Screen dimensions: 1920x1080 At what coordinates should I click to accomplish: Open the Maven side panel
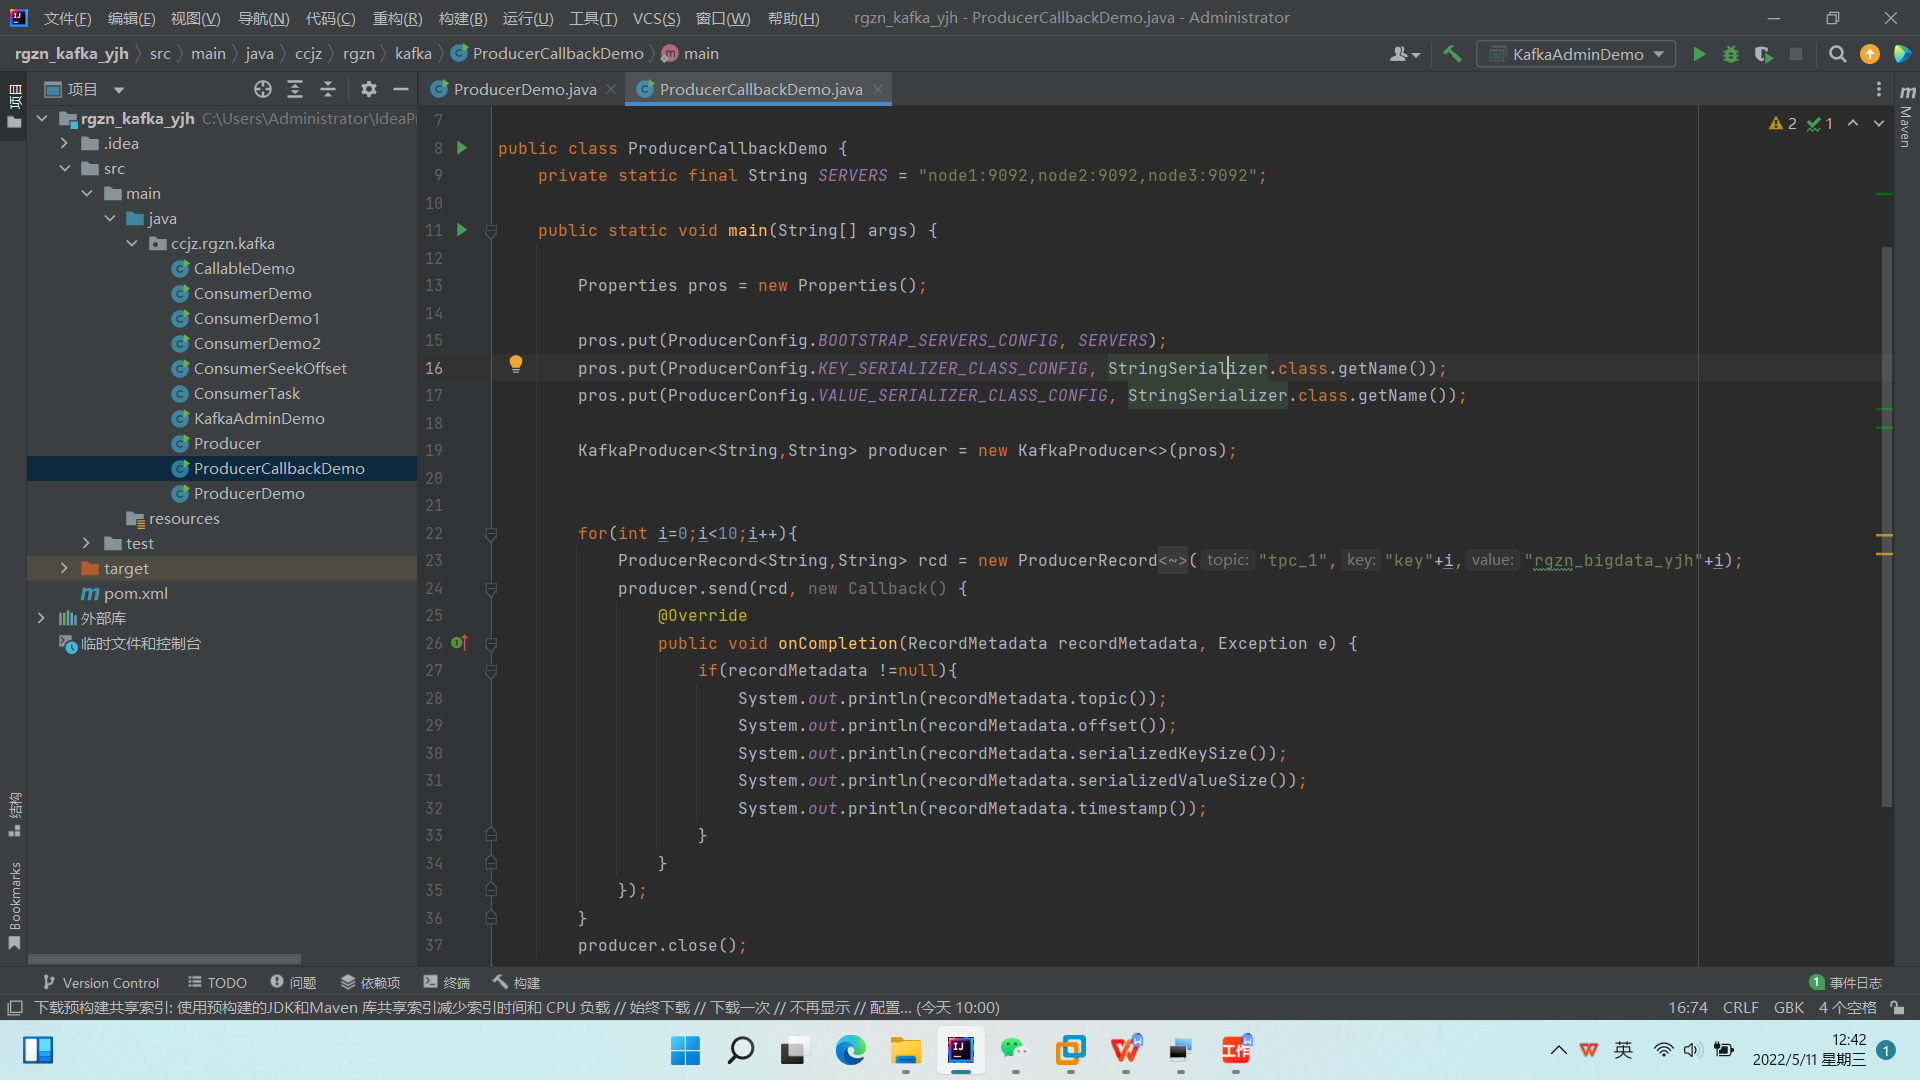(x=1906, y=118)
